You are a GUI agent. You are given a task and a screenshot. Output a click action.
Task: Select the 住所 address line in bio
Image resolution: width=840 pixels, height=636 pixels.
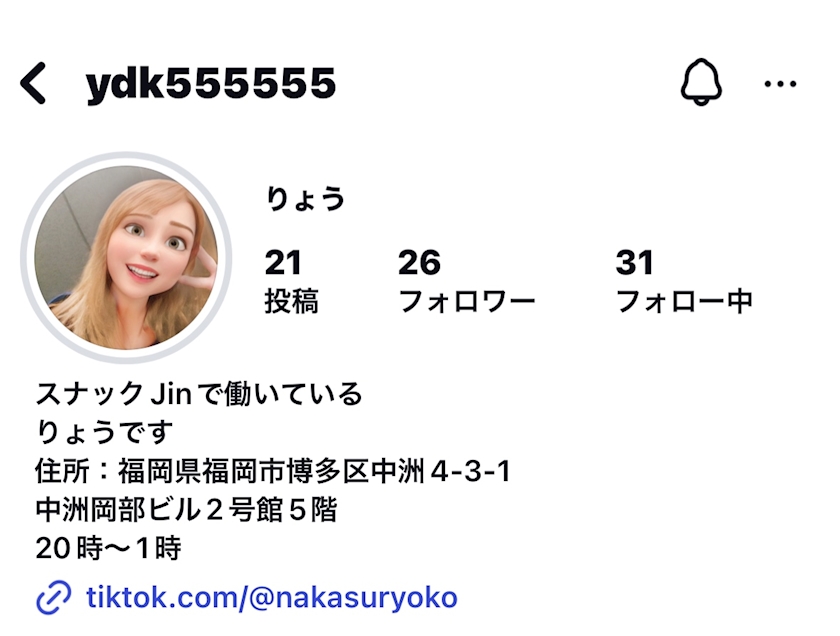(272, 472)
